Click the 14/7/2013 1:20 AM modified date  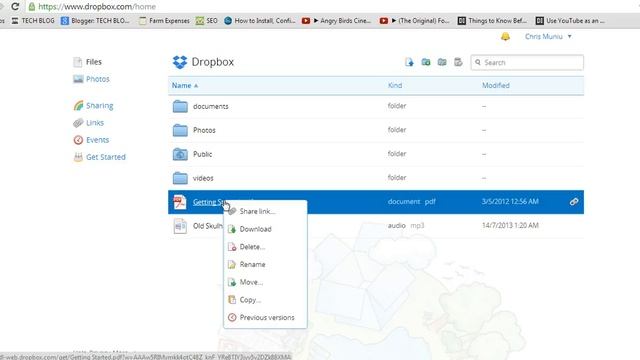click(x=510, y=225)
